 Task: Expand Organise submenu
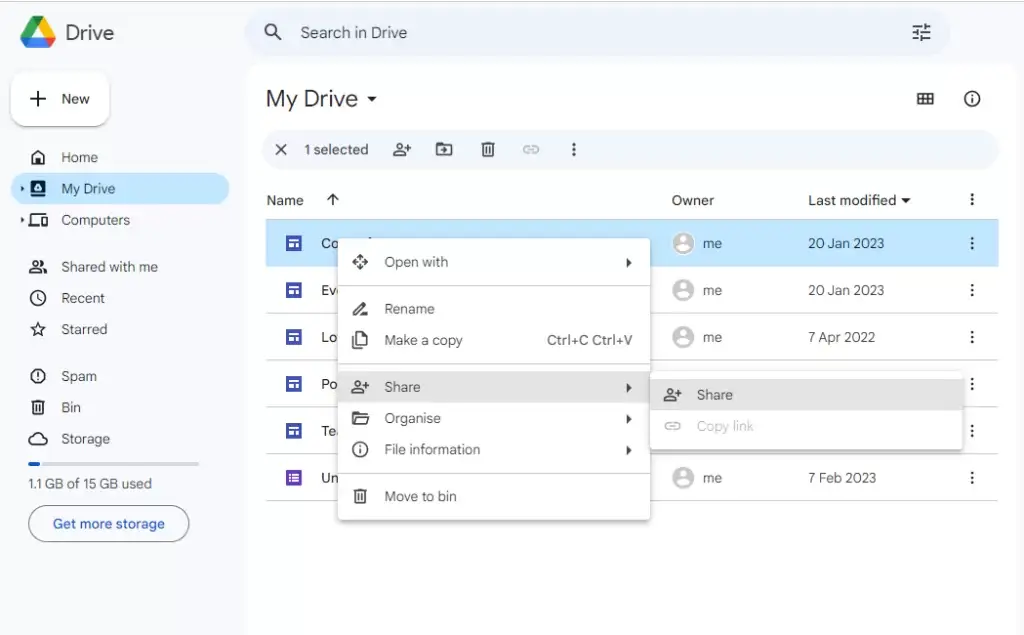pos(494,419)
